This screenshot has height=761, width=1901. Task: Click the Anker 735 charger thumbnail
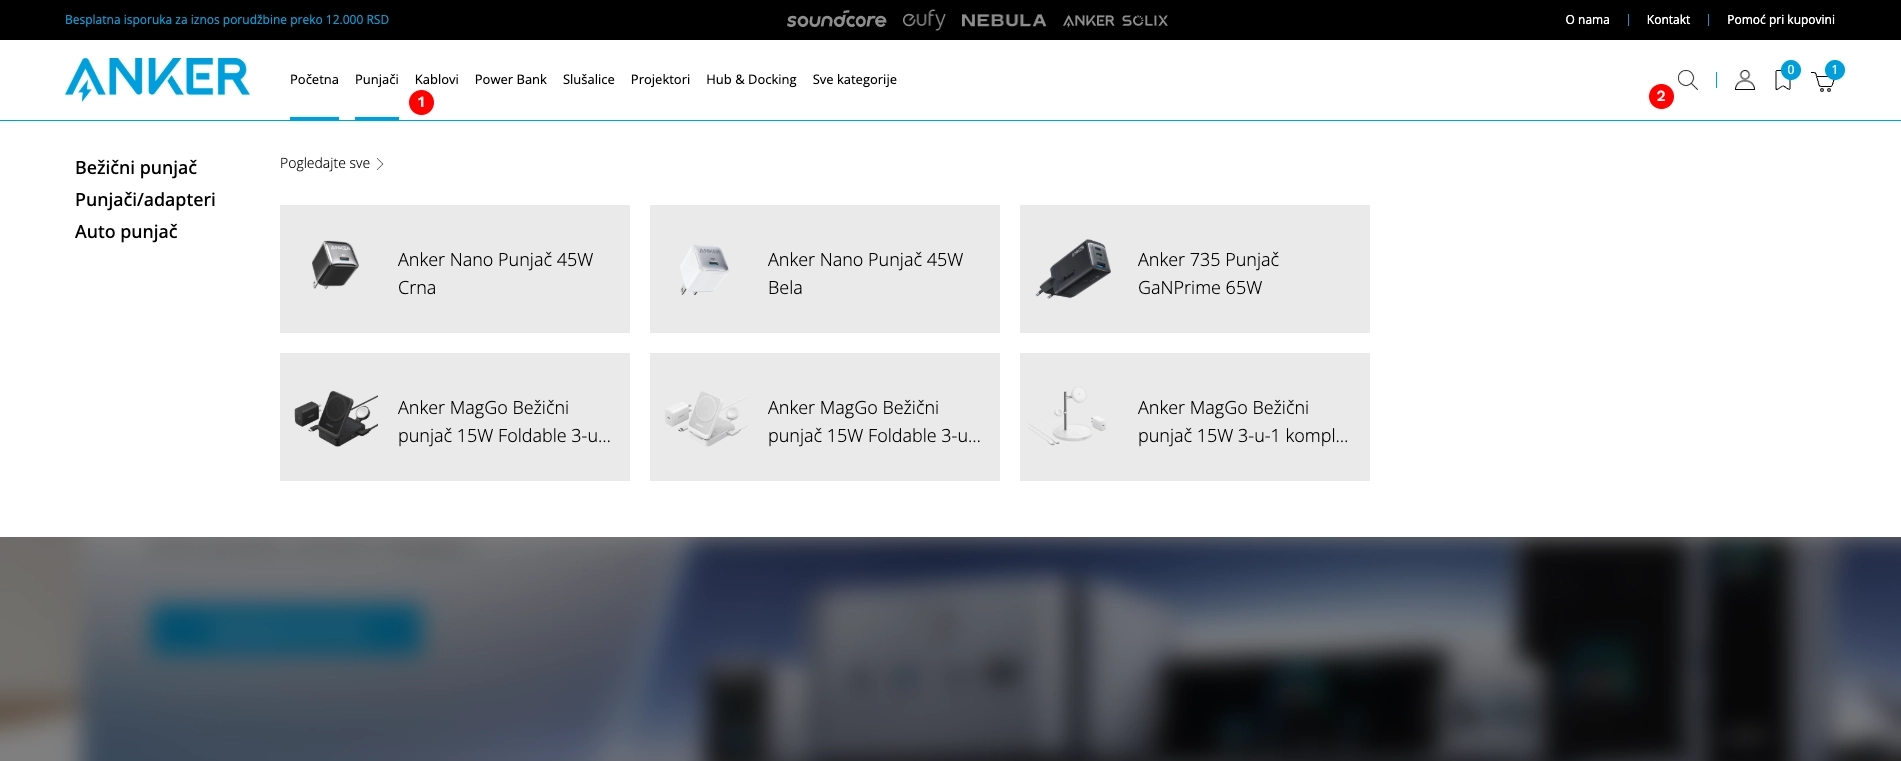pos(1074,270)
